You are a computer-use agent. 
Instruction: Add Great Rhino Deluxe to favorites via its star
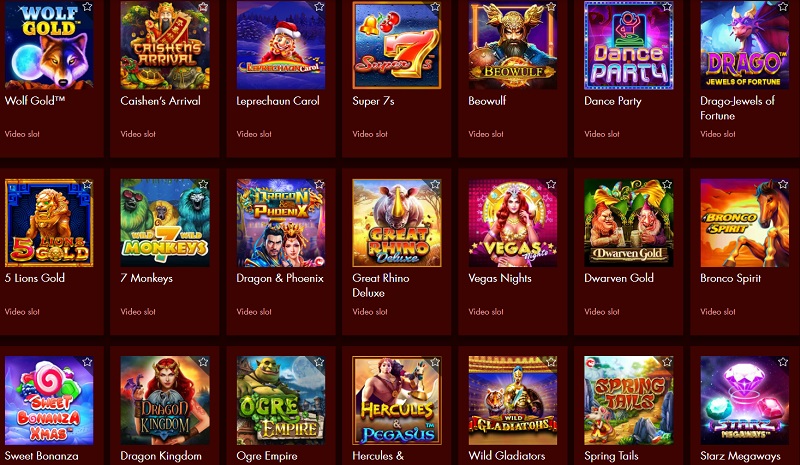(x=435, y=184)
